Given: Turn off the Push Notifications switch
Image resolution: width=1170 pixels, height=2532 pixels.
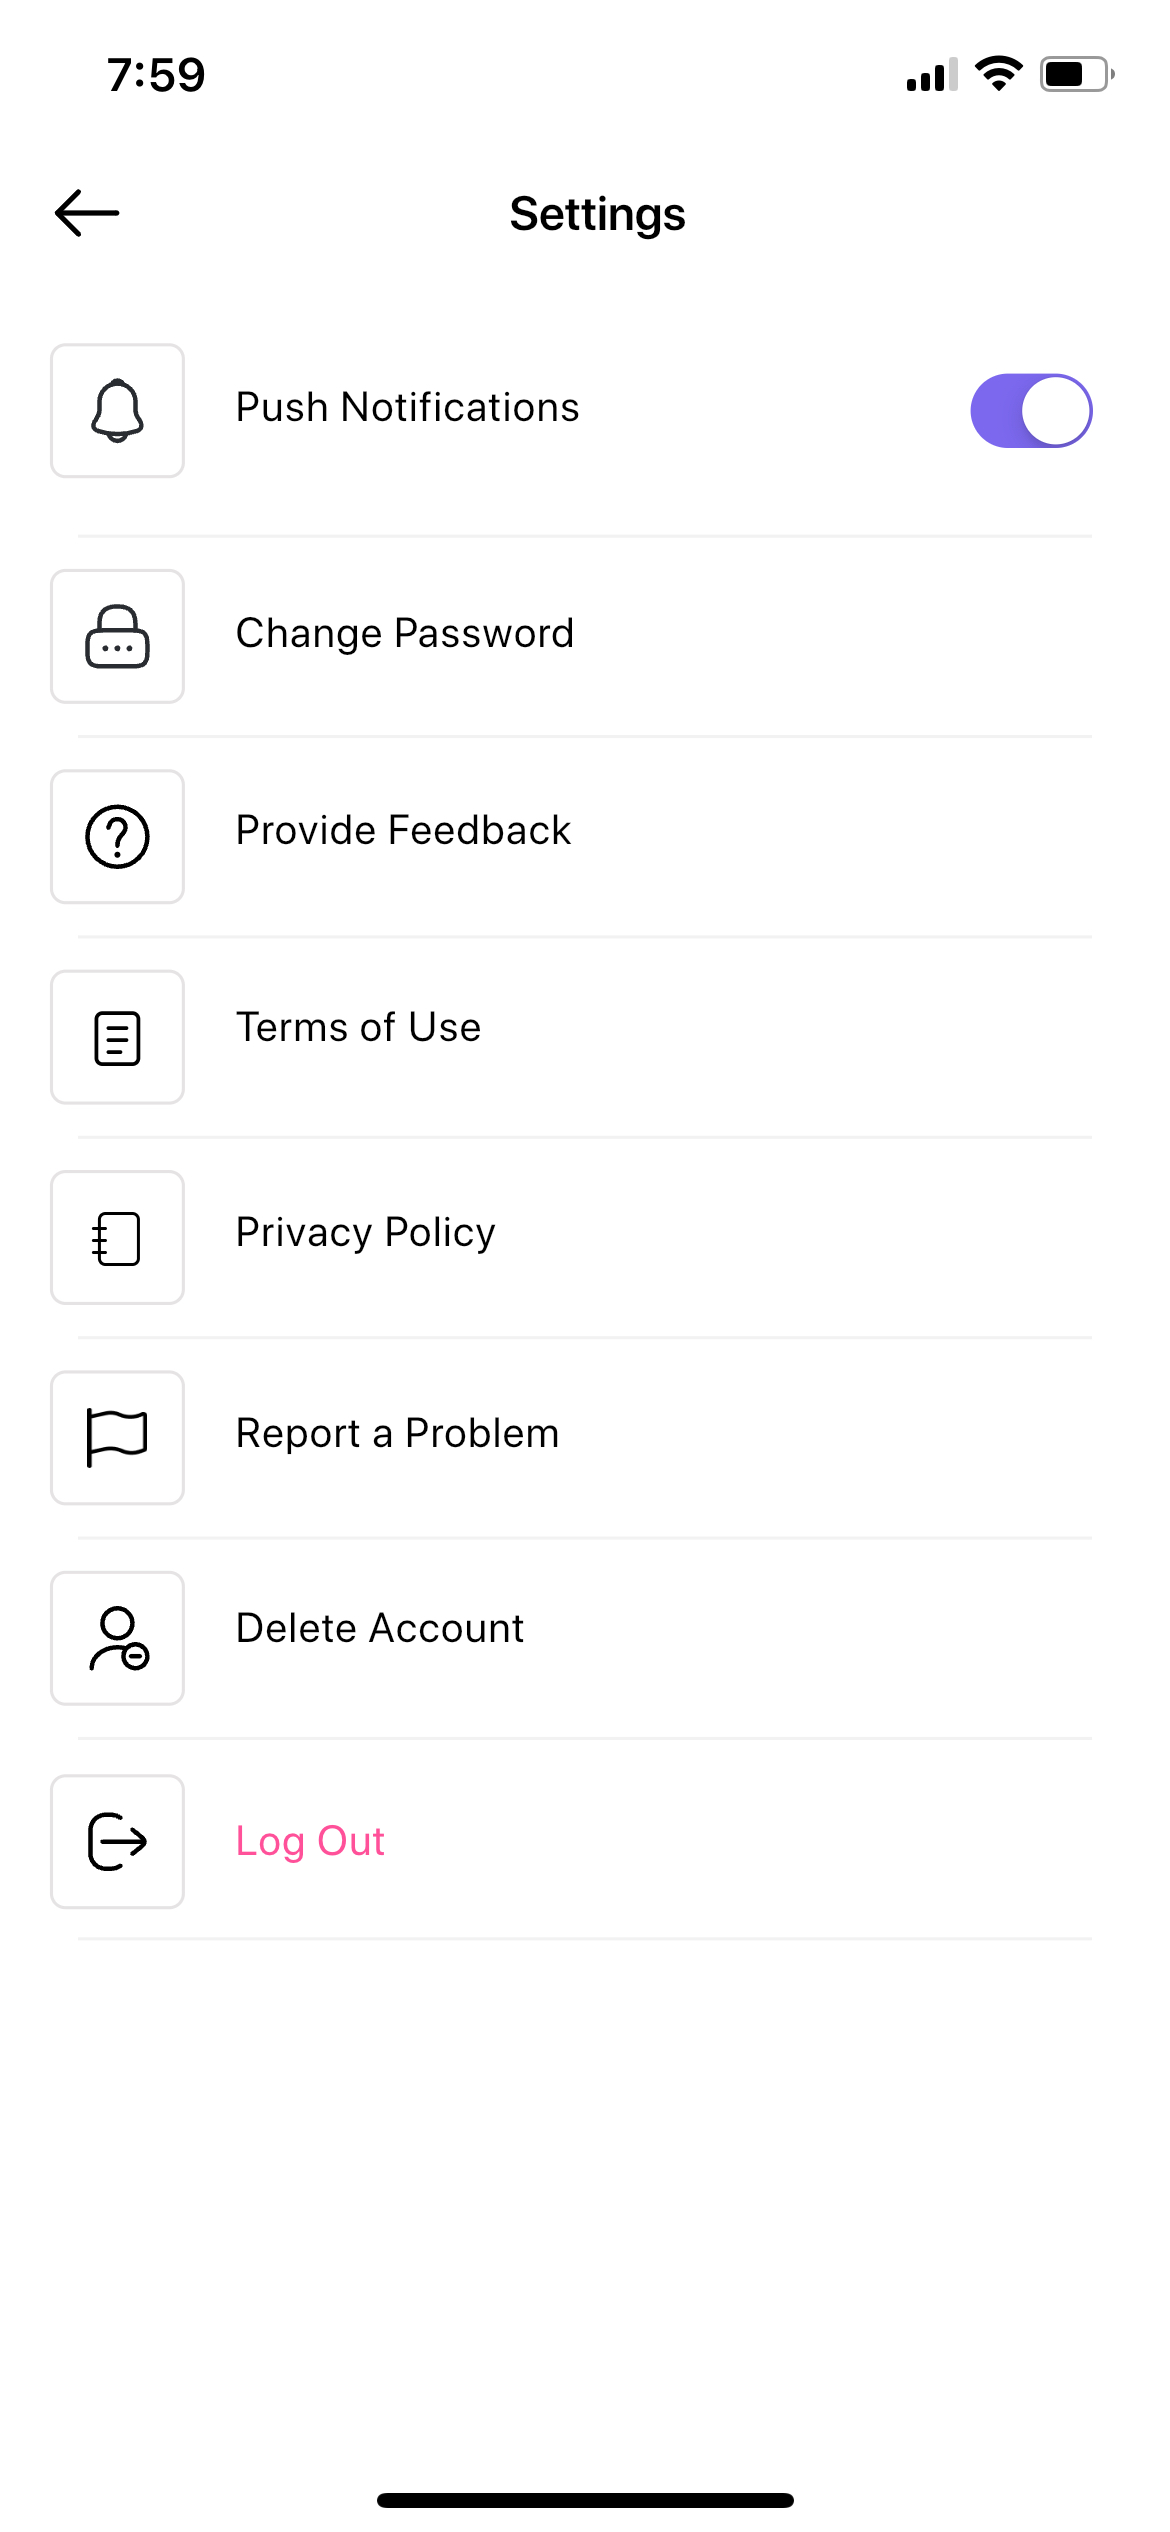Looking at the screenshot, I should pyautogui.click(x=1031, y=411).
